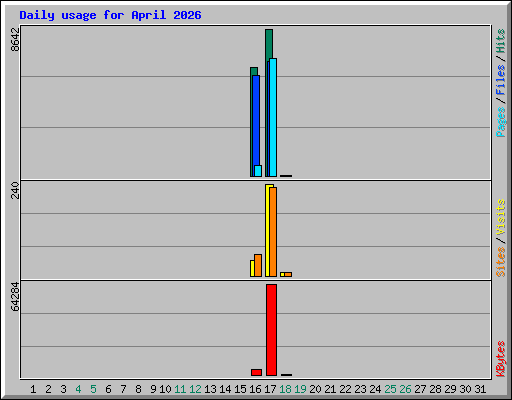Click the tall red KBytes bar for day 17
The width and height of the screenshot is (512, 400).
[271, 330]
